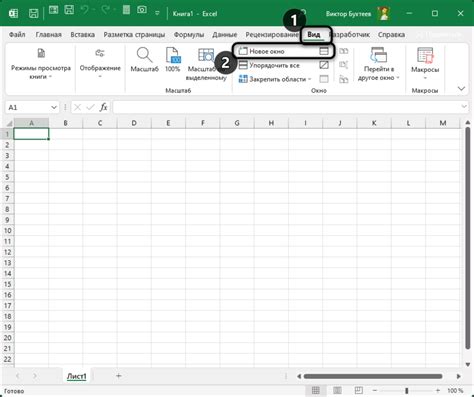Image resolution: width=474 pixels, height=397 pixels.
Task: Open the Рецензирование tab
Action: point(272,35)
